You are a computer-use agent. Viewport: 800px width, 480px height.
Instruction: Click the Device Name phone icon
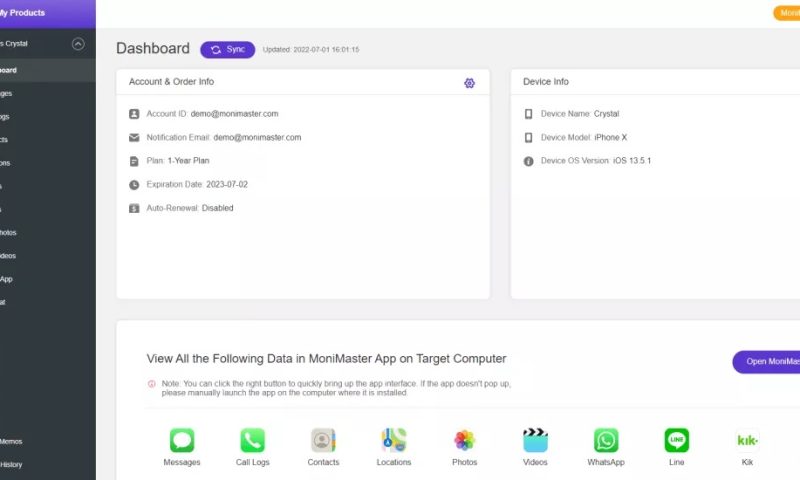point(529,114)
